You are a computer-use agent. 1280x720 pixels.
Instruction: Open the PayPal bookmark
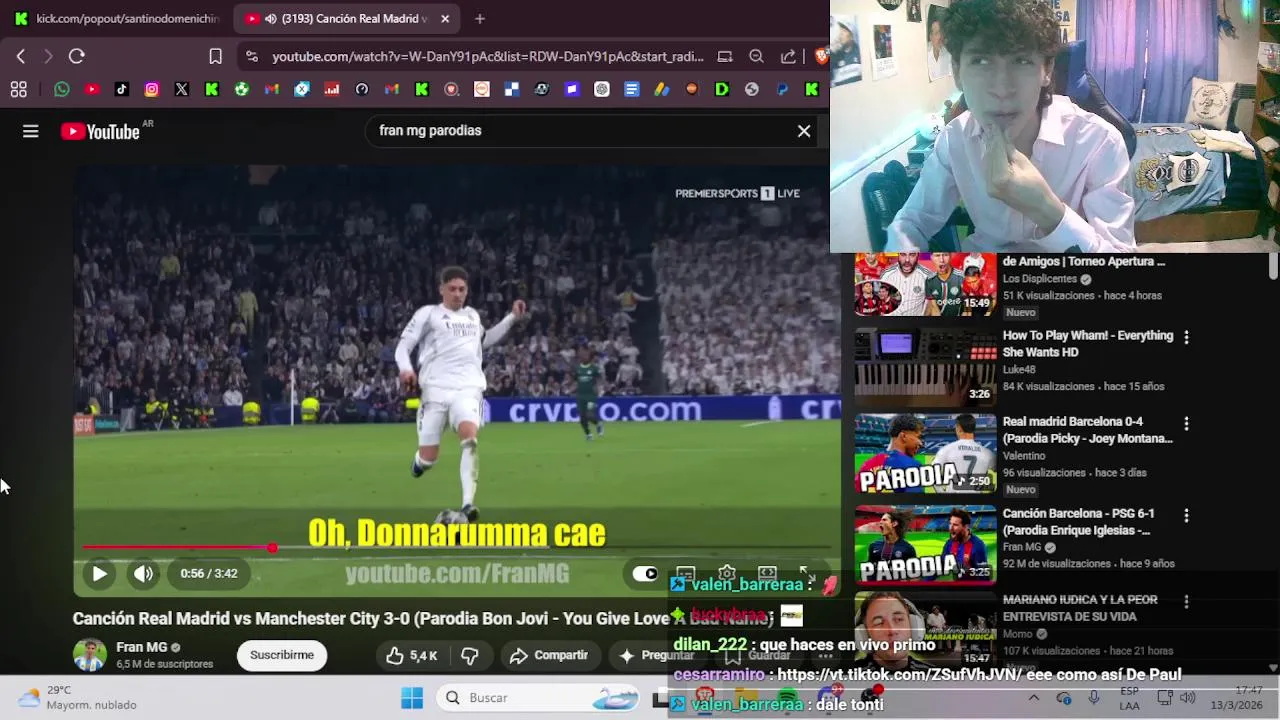(782, 89)
